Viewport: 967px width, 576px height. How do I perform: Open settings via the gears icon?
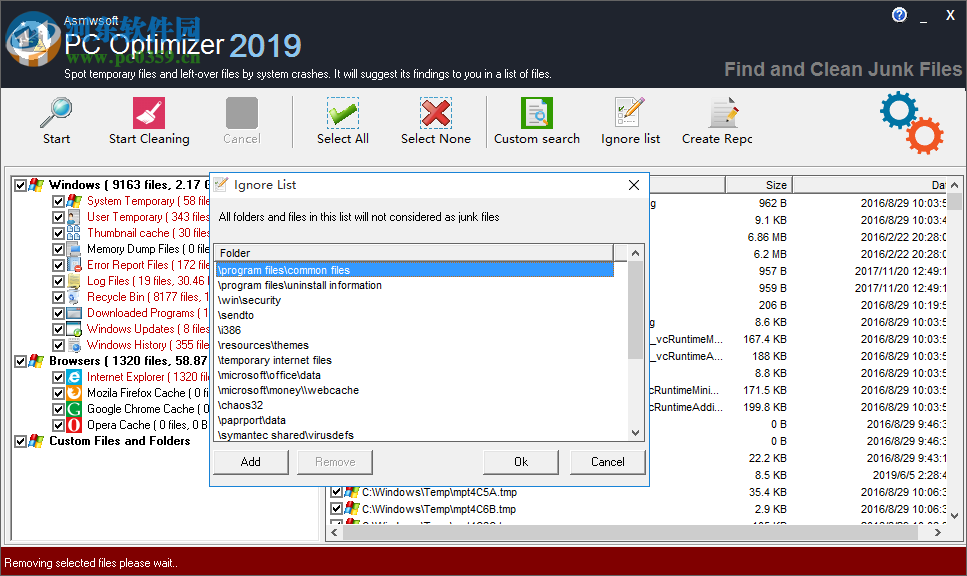910,122
